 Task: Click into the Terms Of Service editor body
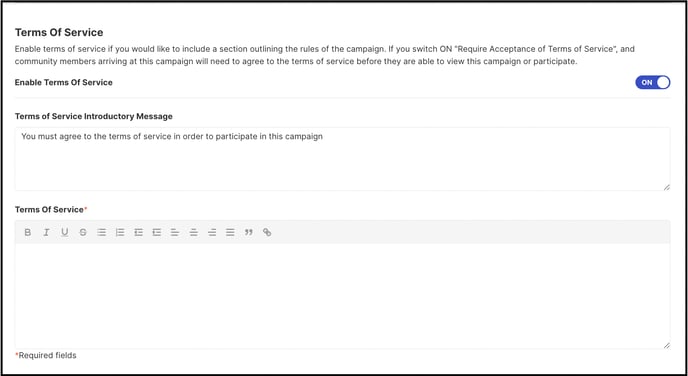[x=342, y=296]
